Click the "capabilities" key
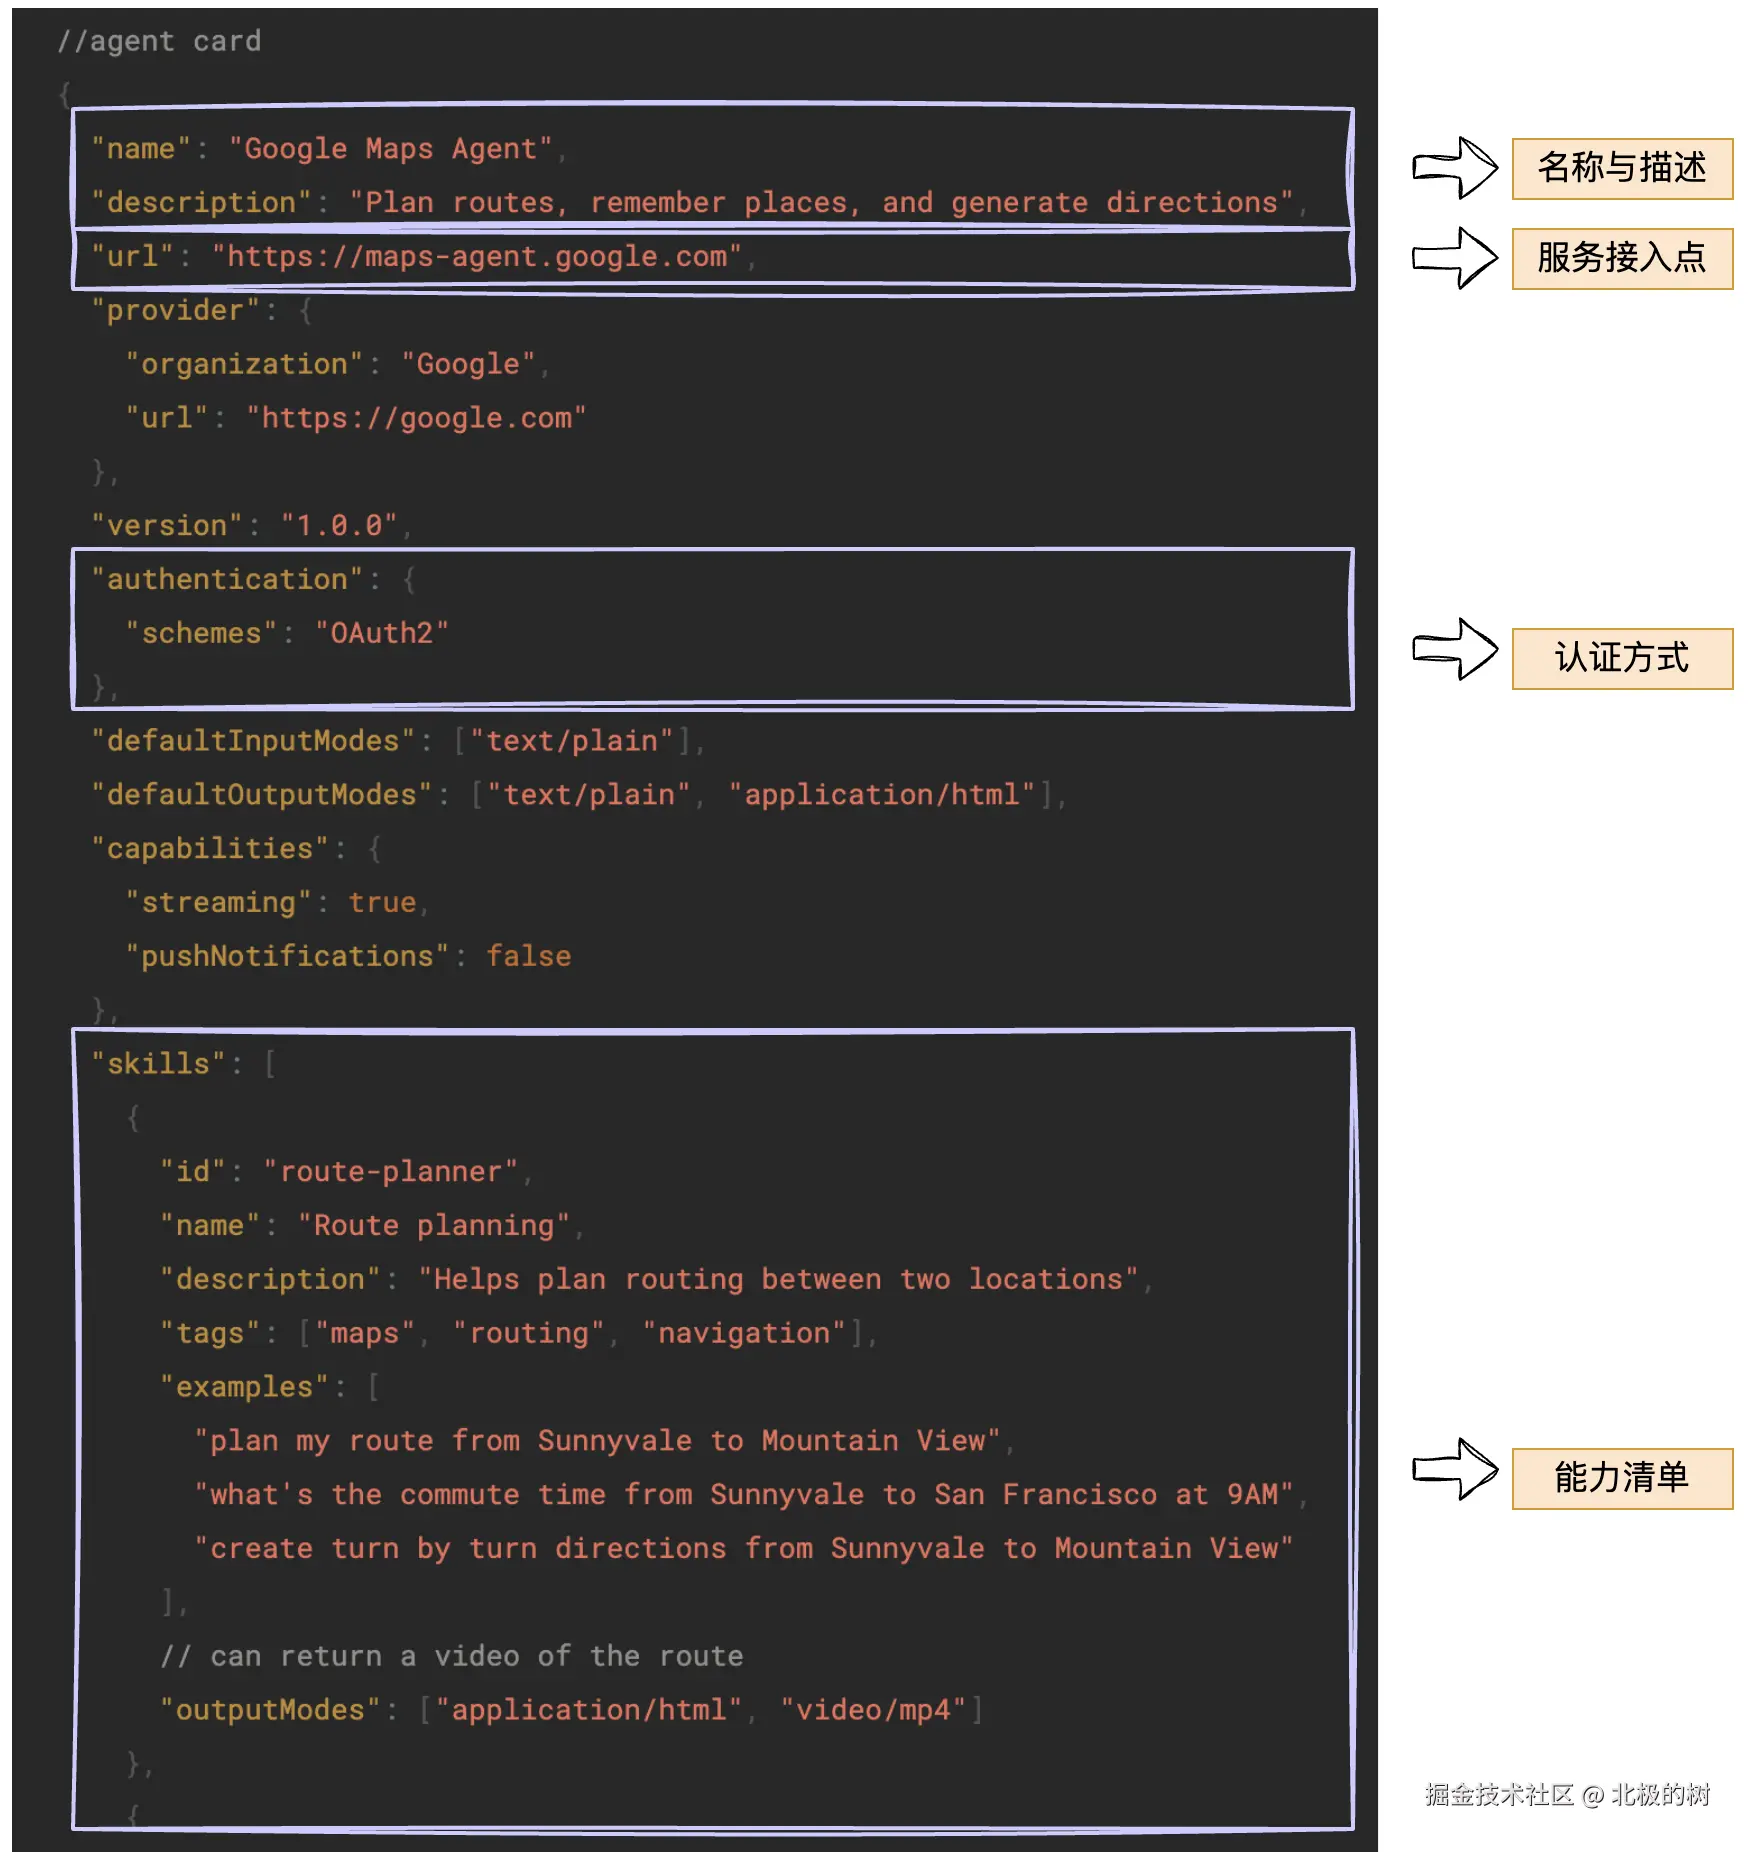 point(210,849)
